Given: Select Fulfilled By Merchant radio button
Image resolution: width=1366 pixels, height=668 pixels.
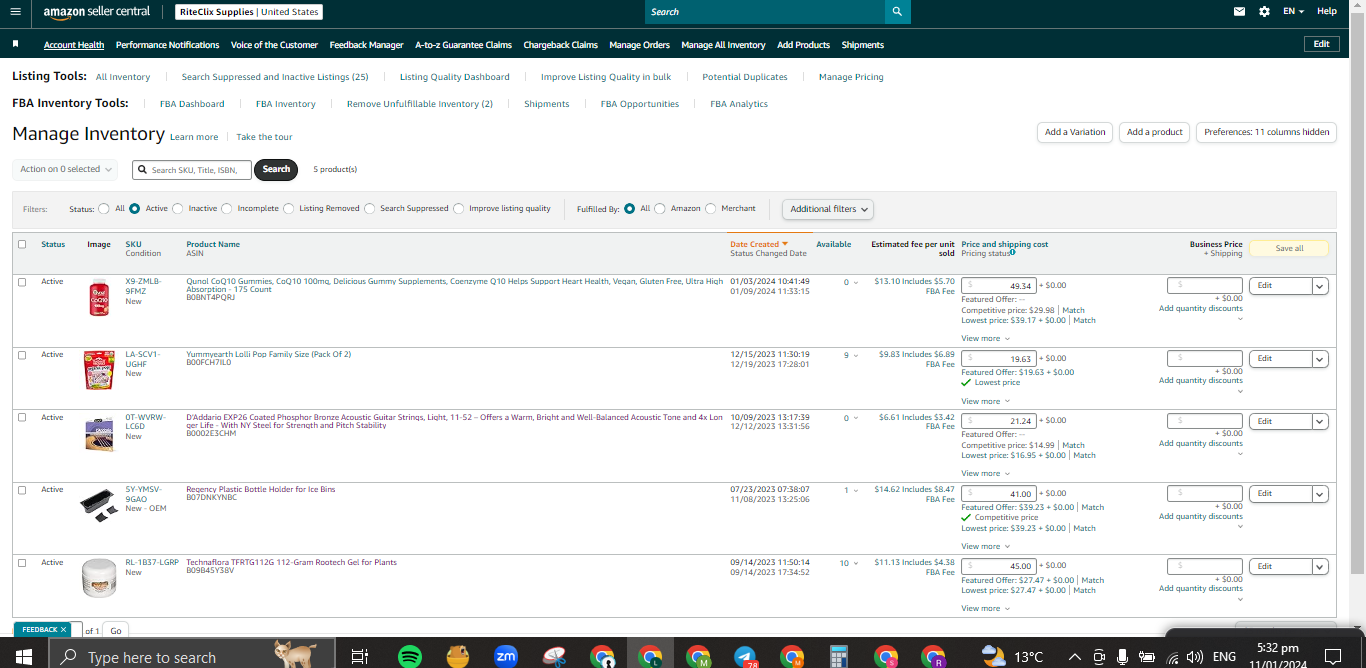Looking at the screenshot, I should (711, 209).
